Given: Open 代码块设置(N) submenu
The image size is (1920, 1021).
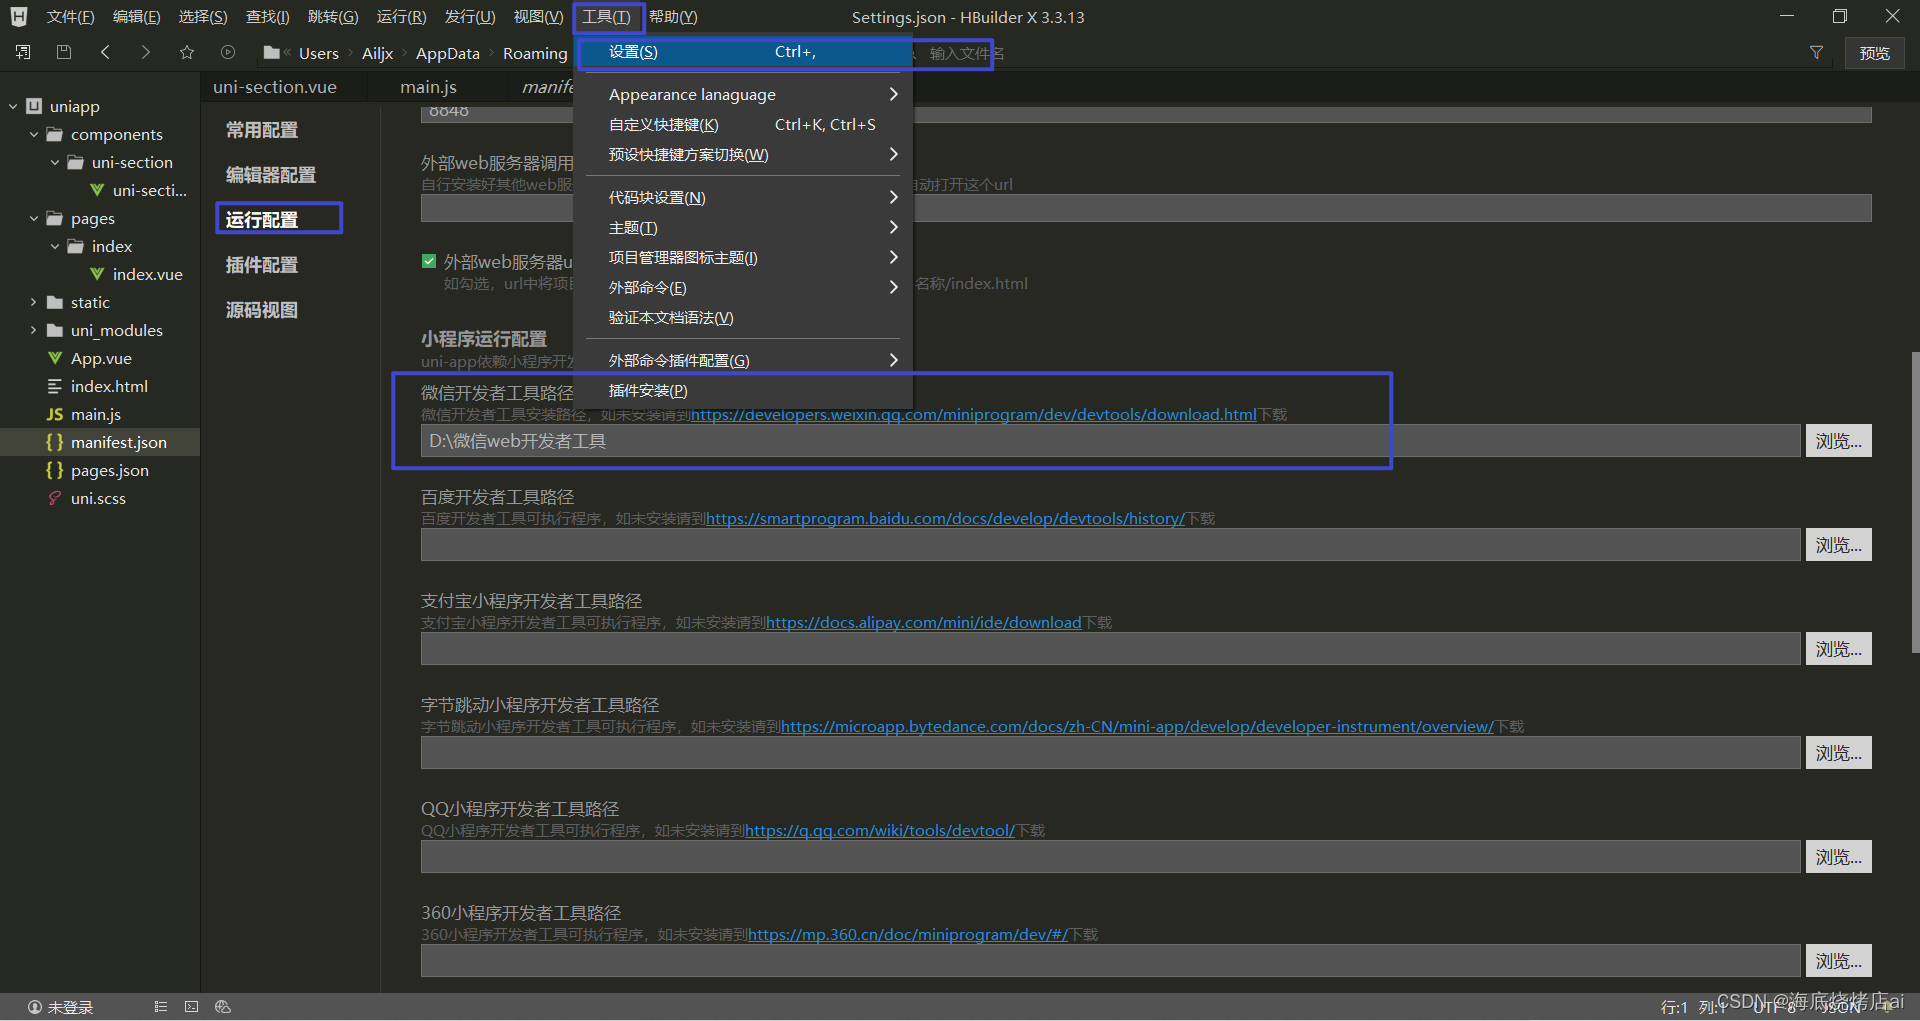Looking at the screenshot, I should [x=743, y=197].
